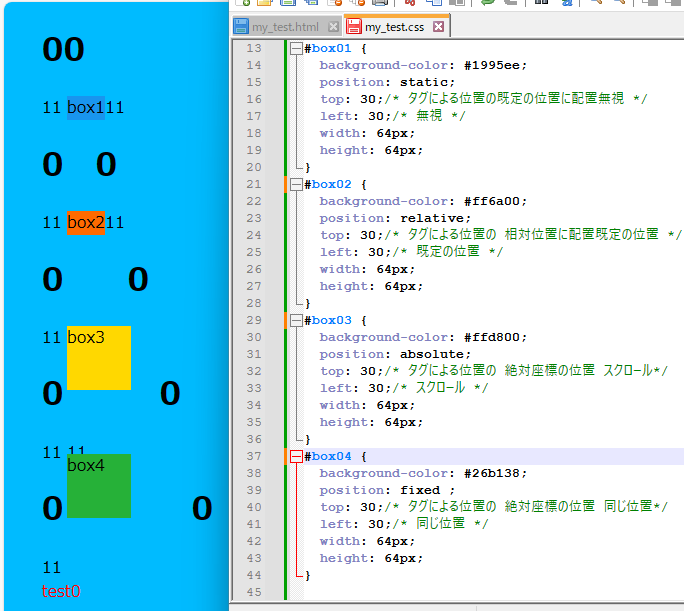Screen dimensions: 684x611
Task: Close the my_test.html tab
Action: pyautogui.click(x=333, y=27)
